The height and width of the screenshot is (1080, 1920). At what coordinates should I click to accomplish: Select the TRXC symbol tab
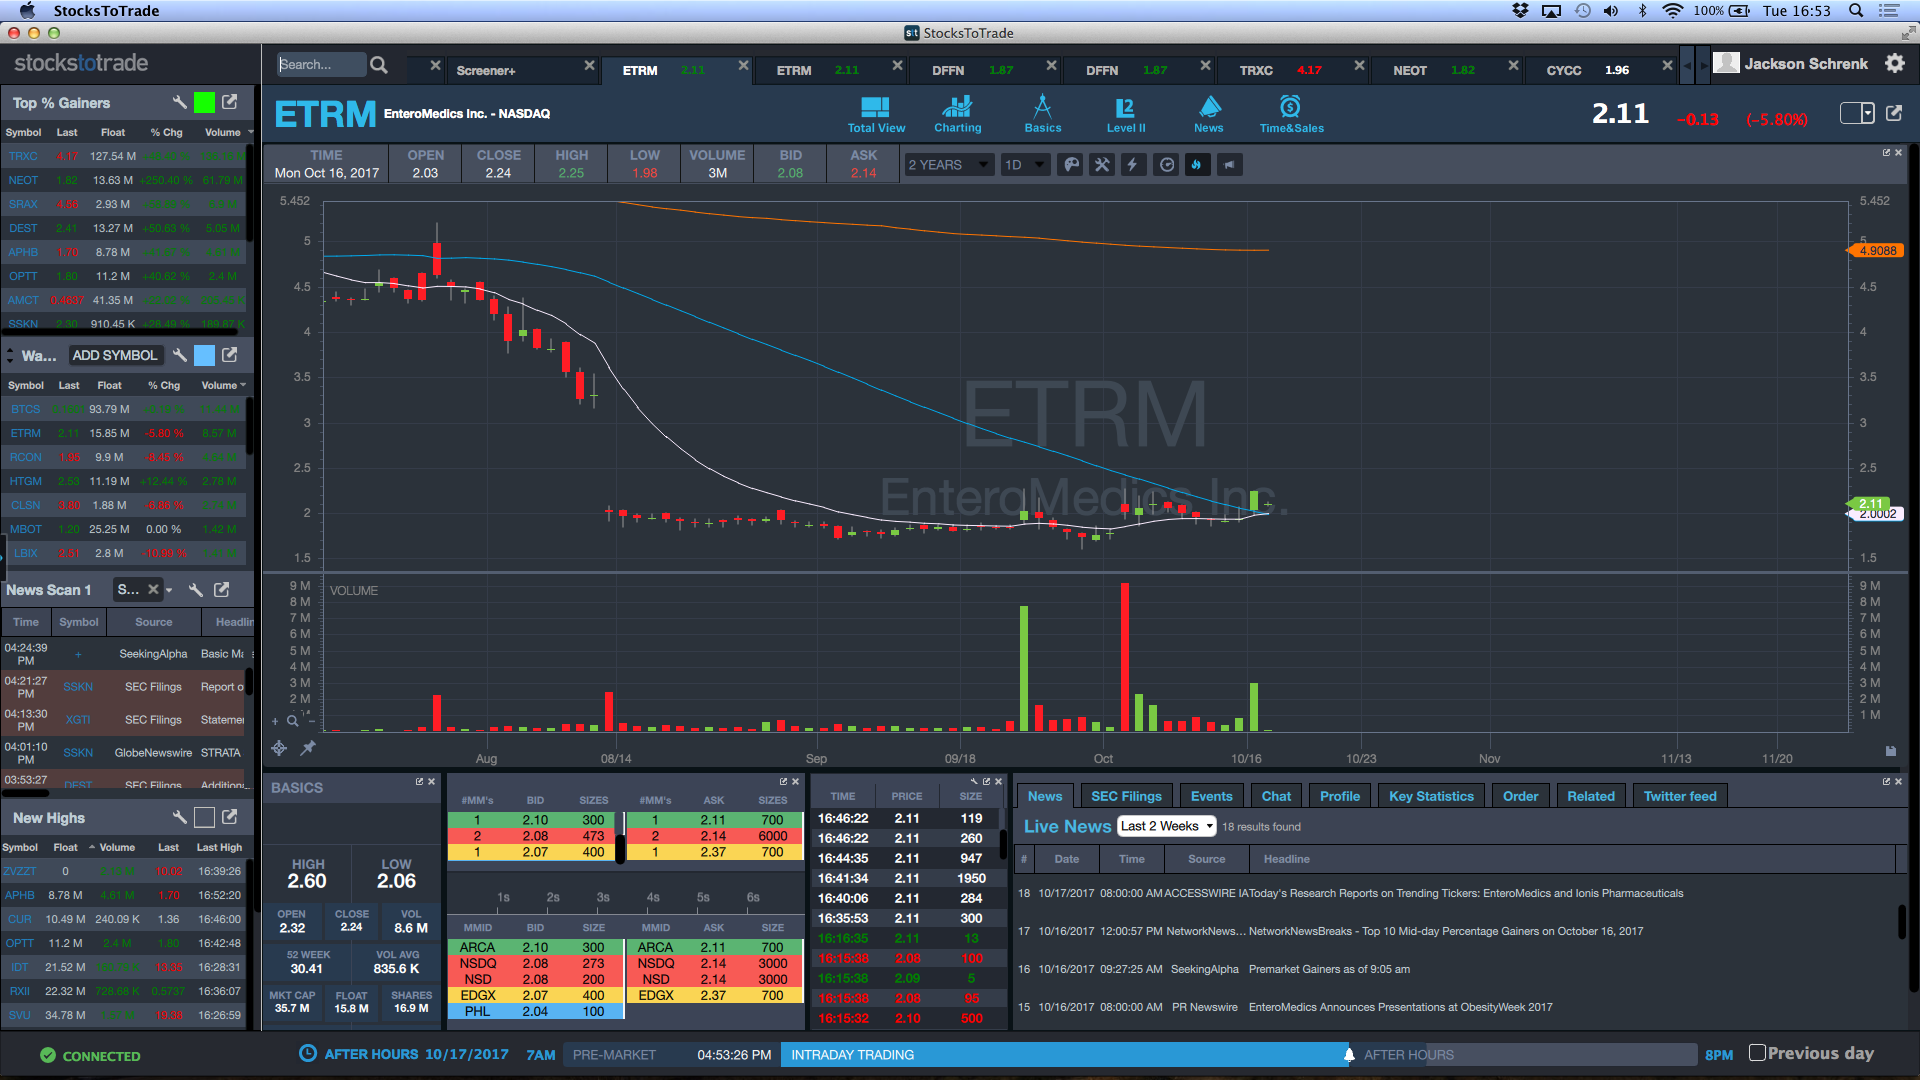1256,70
